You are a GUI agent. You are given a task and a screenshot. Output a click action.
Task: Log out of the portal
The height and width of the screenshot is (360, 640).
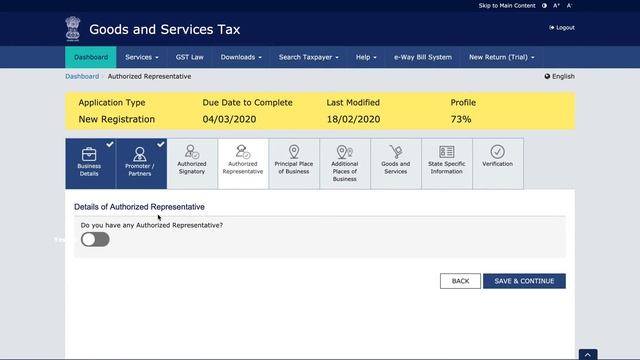tap(562, 28)
